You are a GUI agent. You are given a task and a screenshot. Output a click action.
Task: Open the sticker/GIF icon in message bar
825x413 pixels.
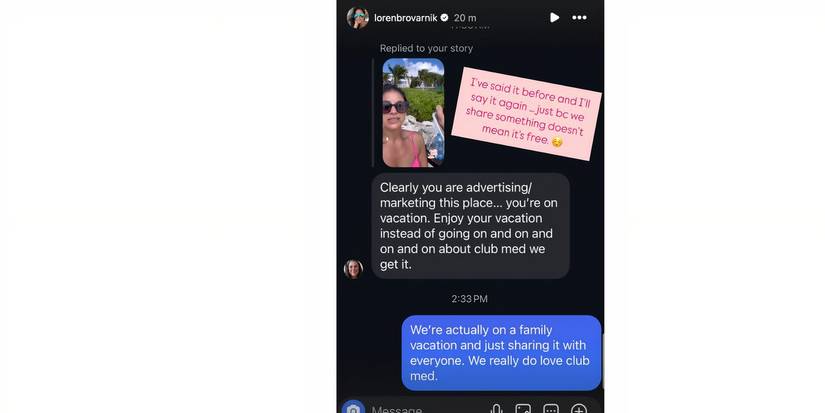pos(551,409)
